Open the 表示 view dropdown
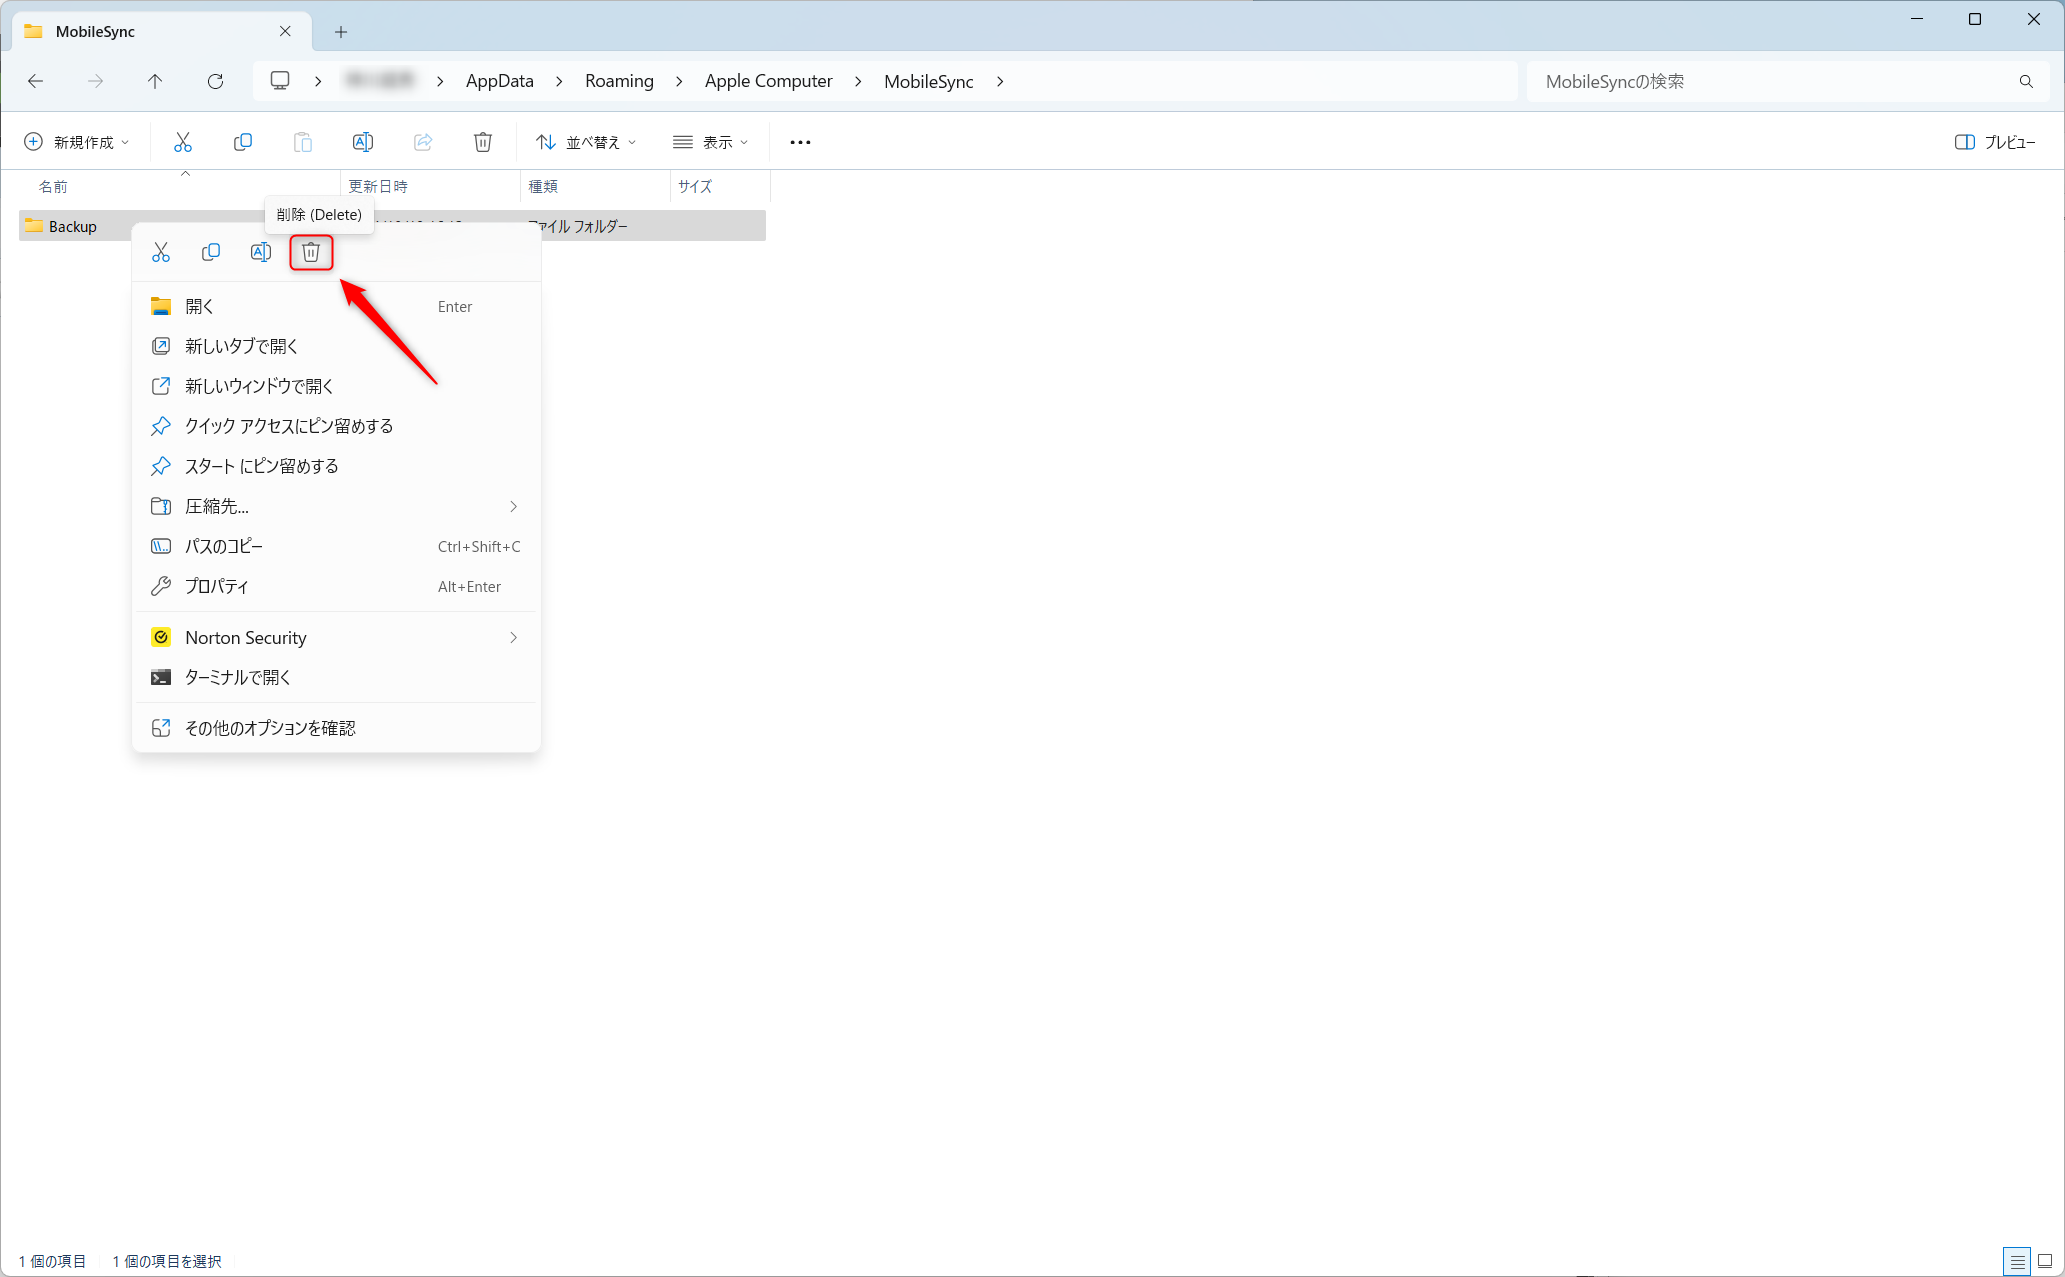This screenshot has width=2065, height=1277. pyautogui.click(x=711, y=142)
